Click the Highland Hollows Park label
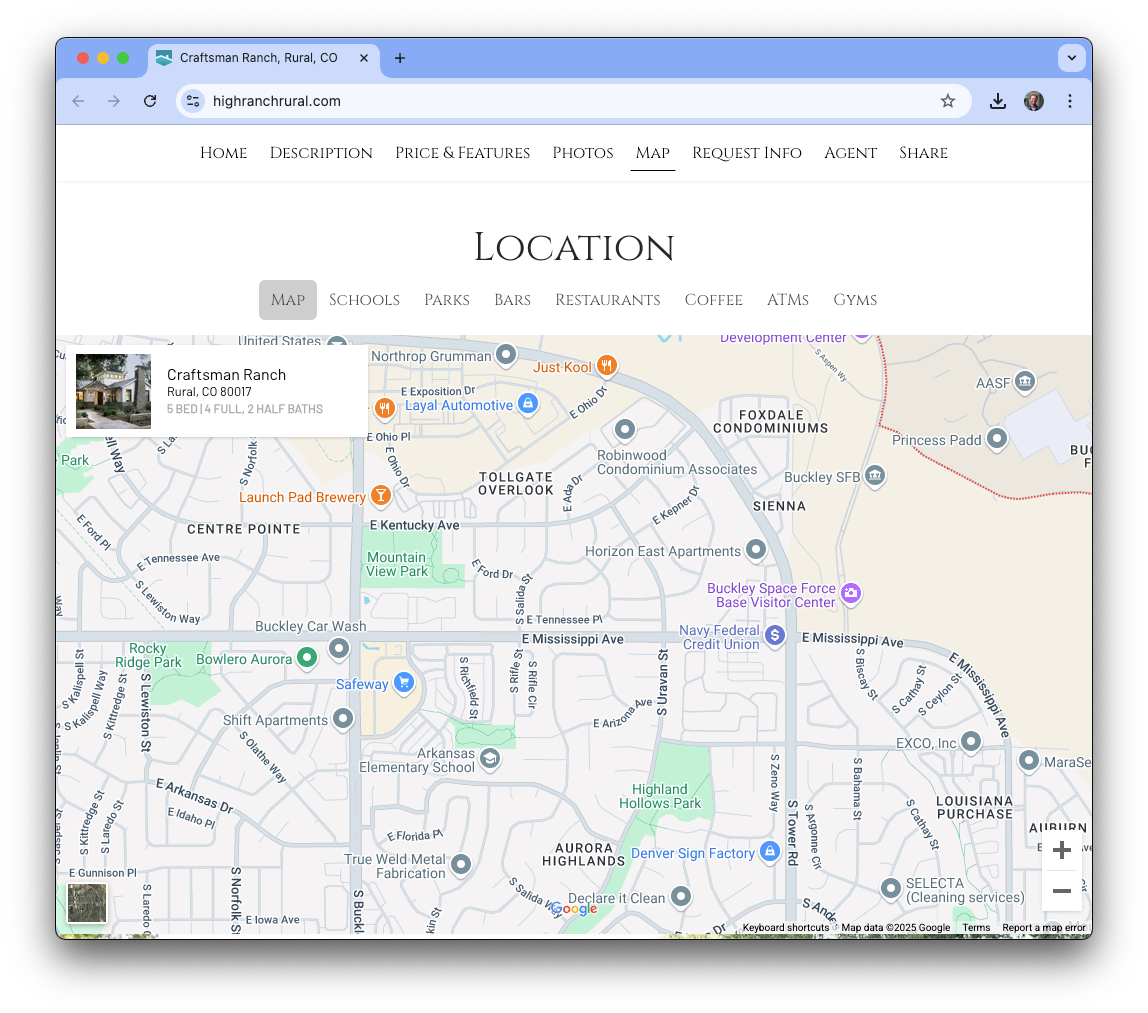 coord(660,796)
